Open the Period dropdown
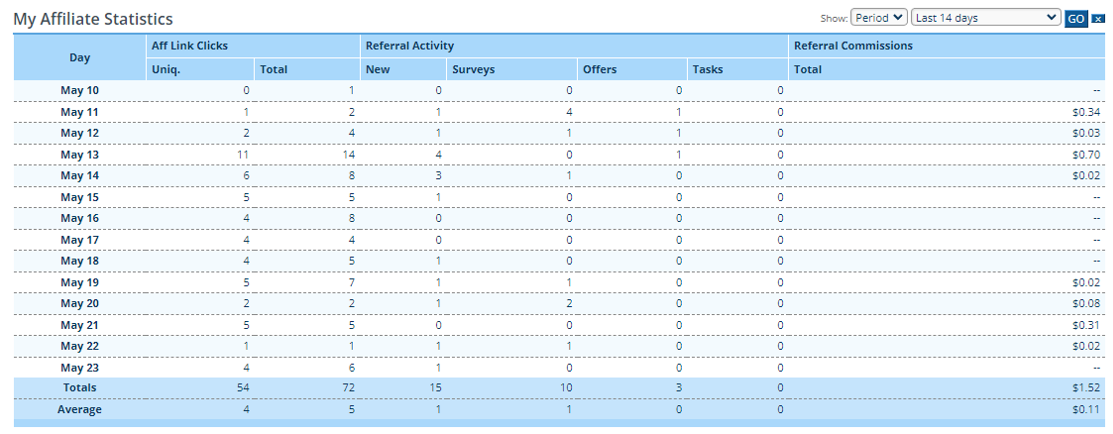The width and height of the screenshot is (1113, 434). click(879, 18)
